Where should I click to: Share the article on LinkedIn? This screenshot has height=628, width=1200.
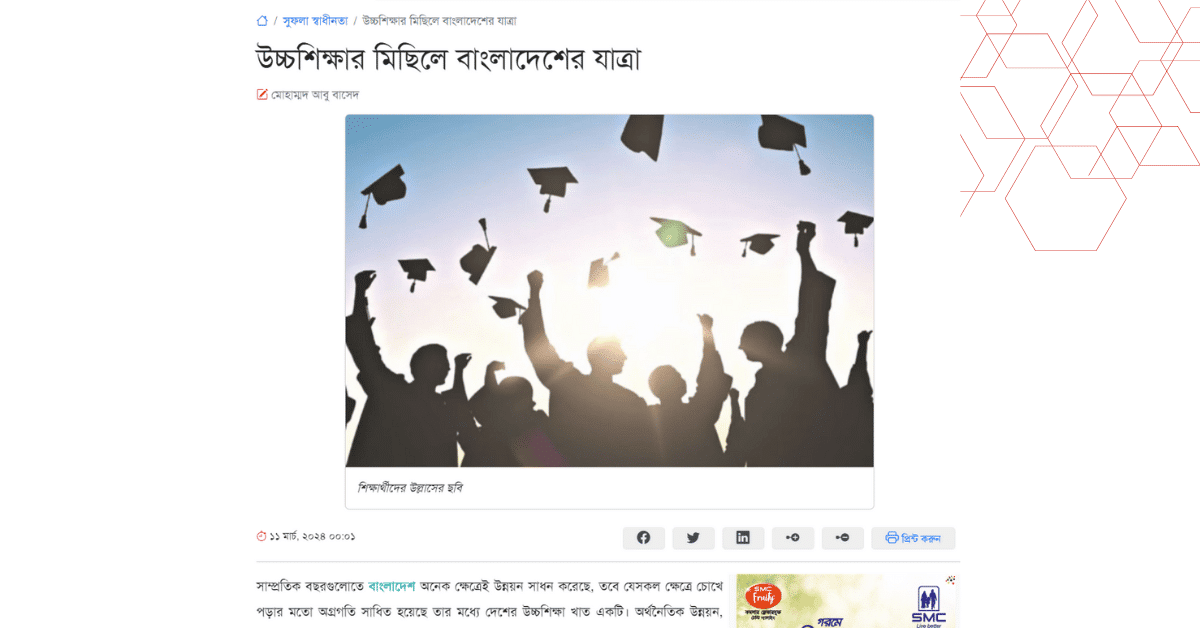pyautogui.click(x=743, y=538)
